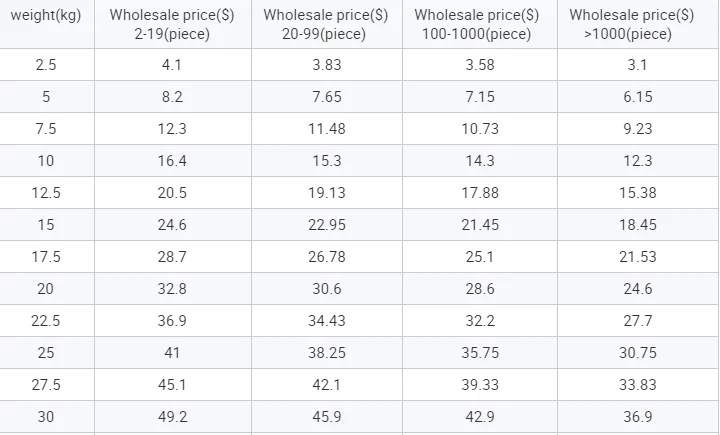This screenshot has width=720, height=435.
Task: Select the Wholesale price 2-19(piece) header
Action: point(172,25)
